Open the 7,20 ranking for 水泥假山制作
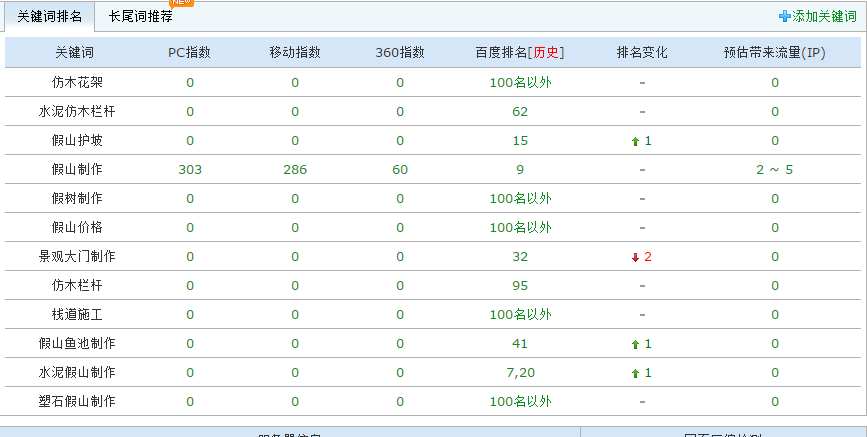The width and height of the screenshot is (867, 437). pos(520,373)
